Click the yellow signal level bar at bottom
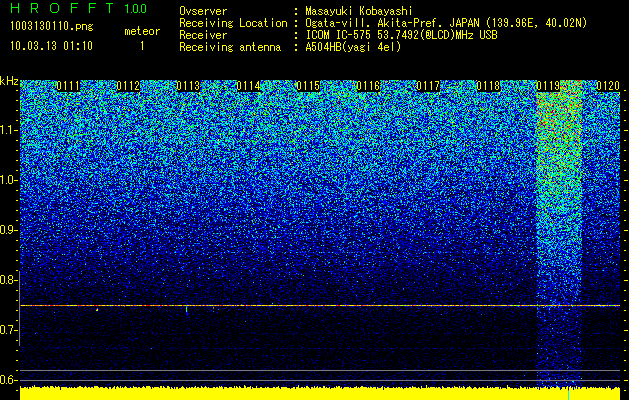Viewport: 629px width, 400px height. coord(320,394)
